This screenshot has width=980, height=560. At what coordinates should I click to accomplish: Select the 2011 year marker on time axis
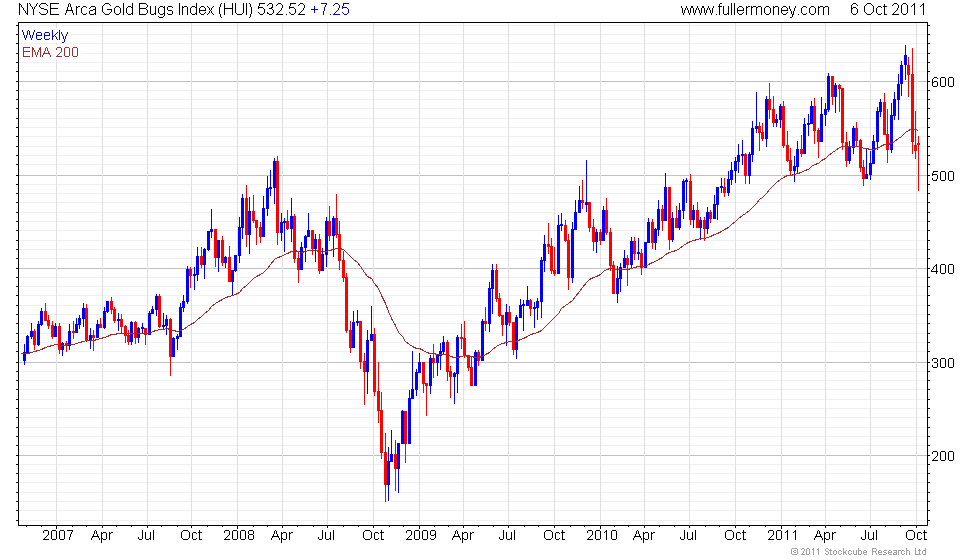click(x=780, y=535)
